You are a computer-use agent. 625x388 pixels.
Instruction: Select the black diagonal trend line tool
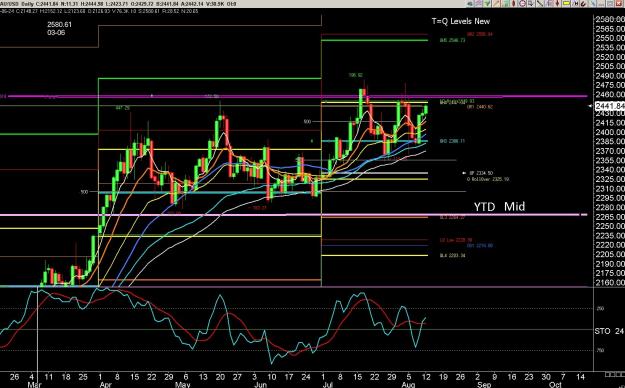539,4
